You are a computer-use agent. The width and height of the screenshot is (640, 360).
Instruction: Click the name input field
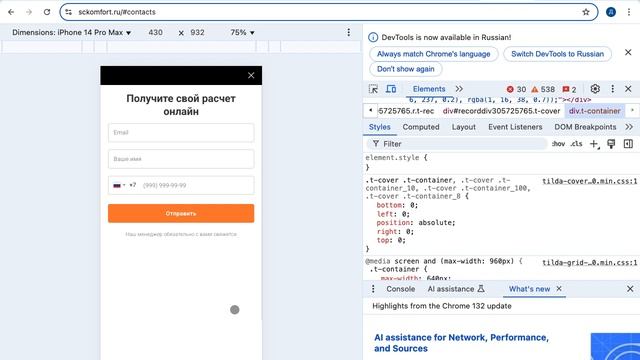coord(181,159)
